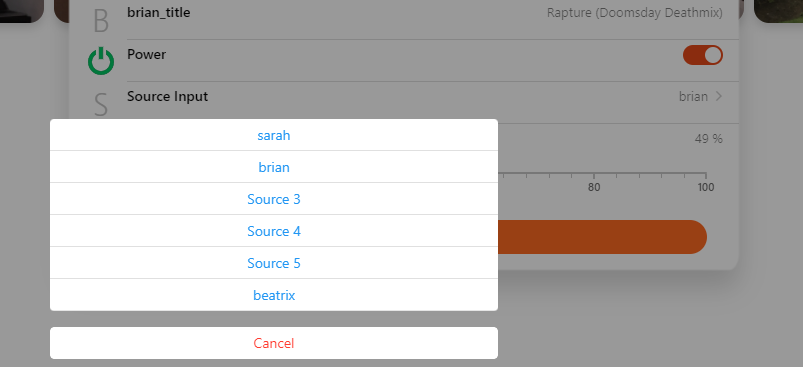Click the 49 % volume value label
803x367 pixels.
[x=709, y=139]
